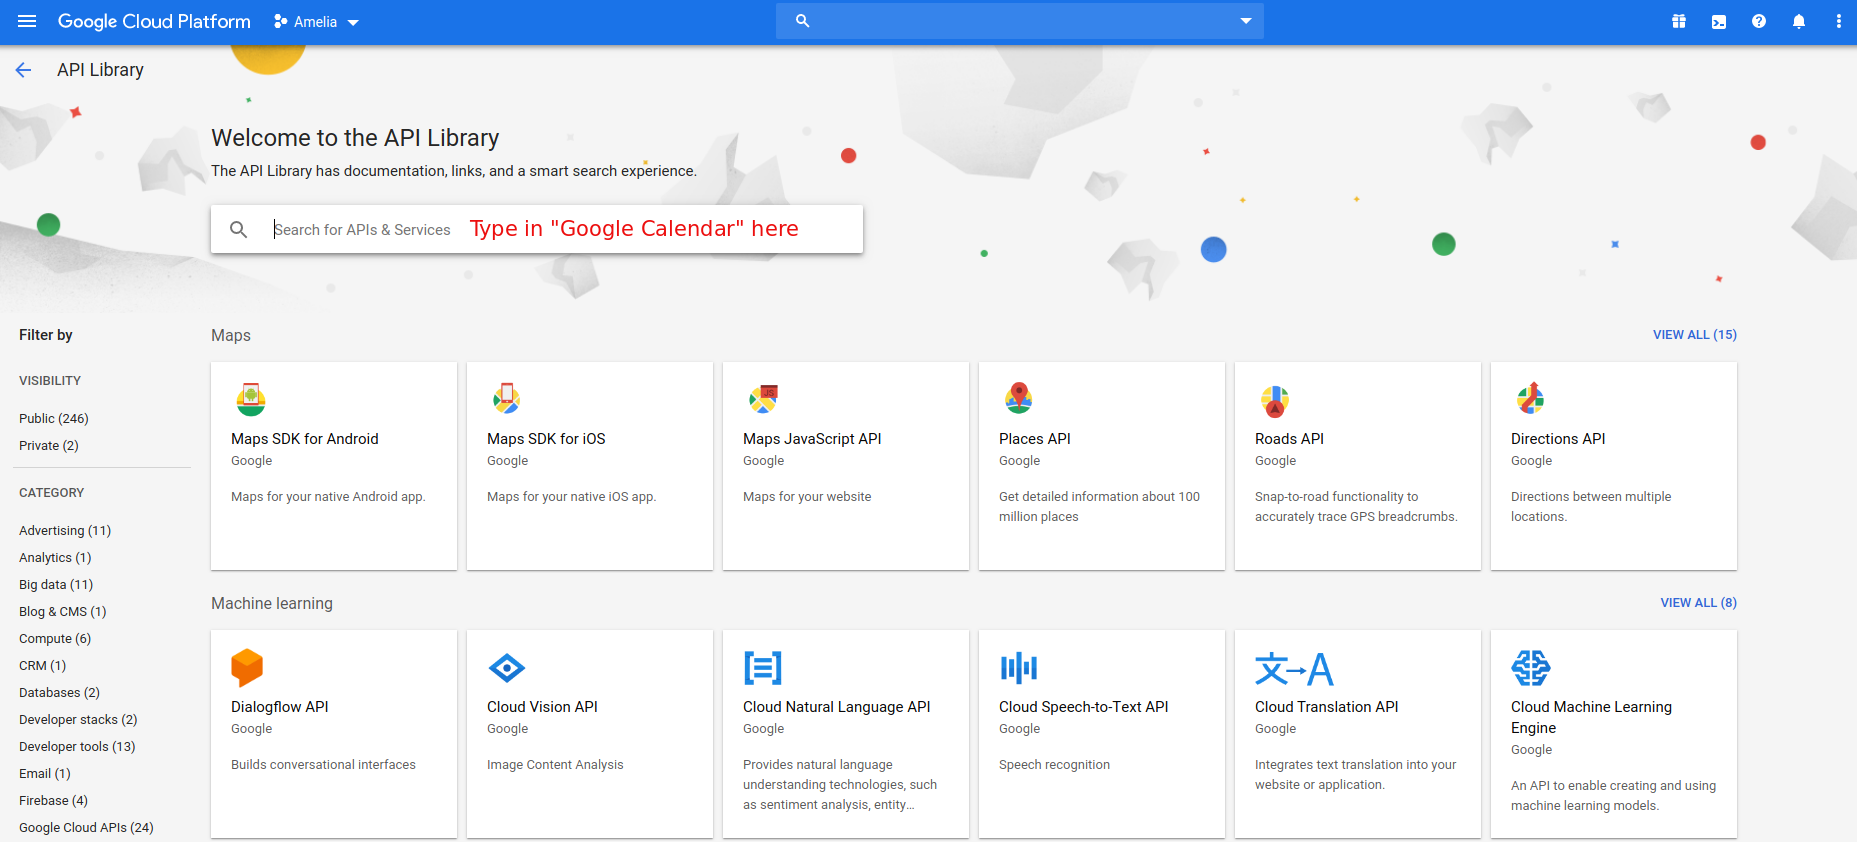The image size is (1857, 842).
Task: Expand the top search bar dropdown arrow
Action: tap(1246, 21)
